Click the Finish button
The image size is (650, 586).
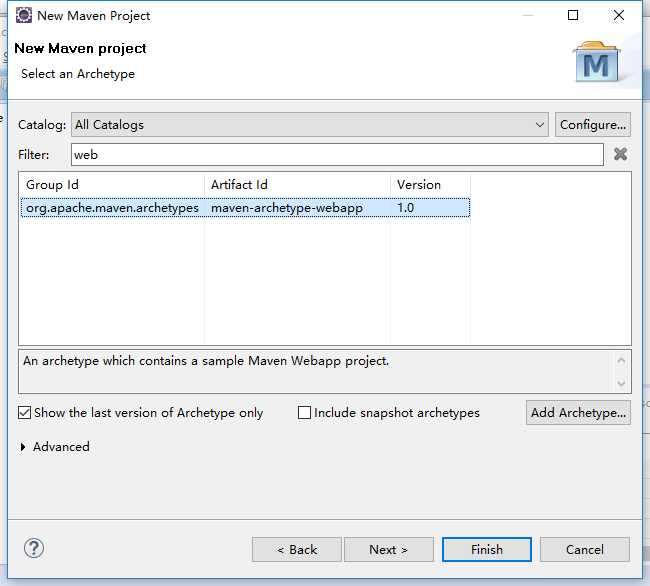(x=487, y=550)
